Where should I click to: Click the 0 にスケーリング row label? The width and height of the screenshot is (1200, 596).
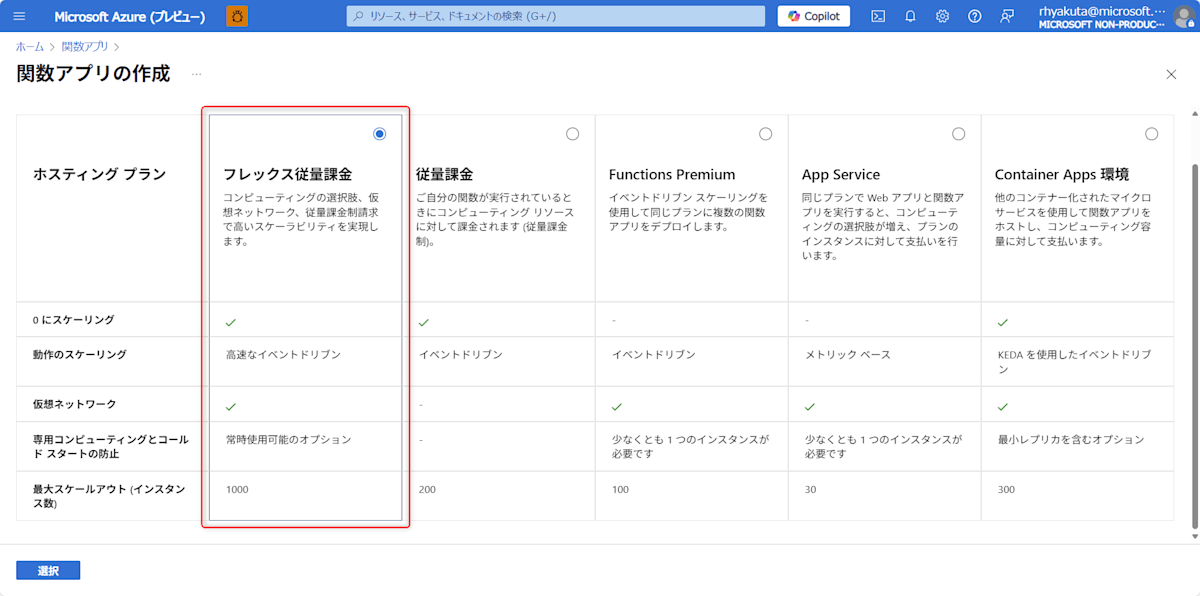[73, 320]
